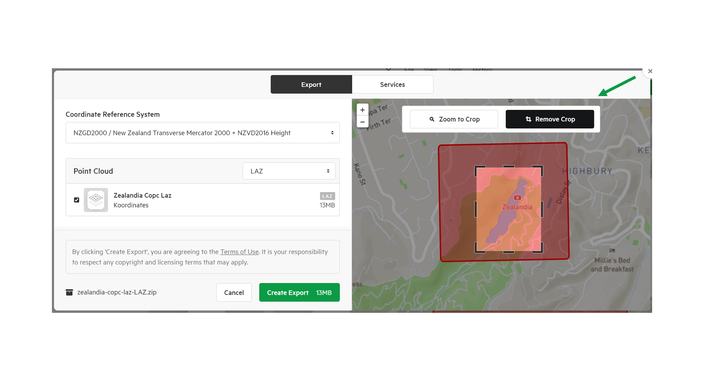720x384 pixels.
Task: Cancel the export
Action: pos(234,292)
